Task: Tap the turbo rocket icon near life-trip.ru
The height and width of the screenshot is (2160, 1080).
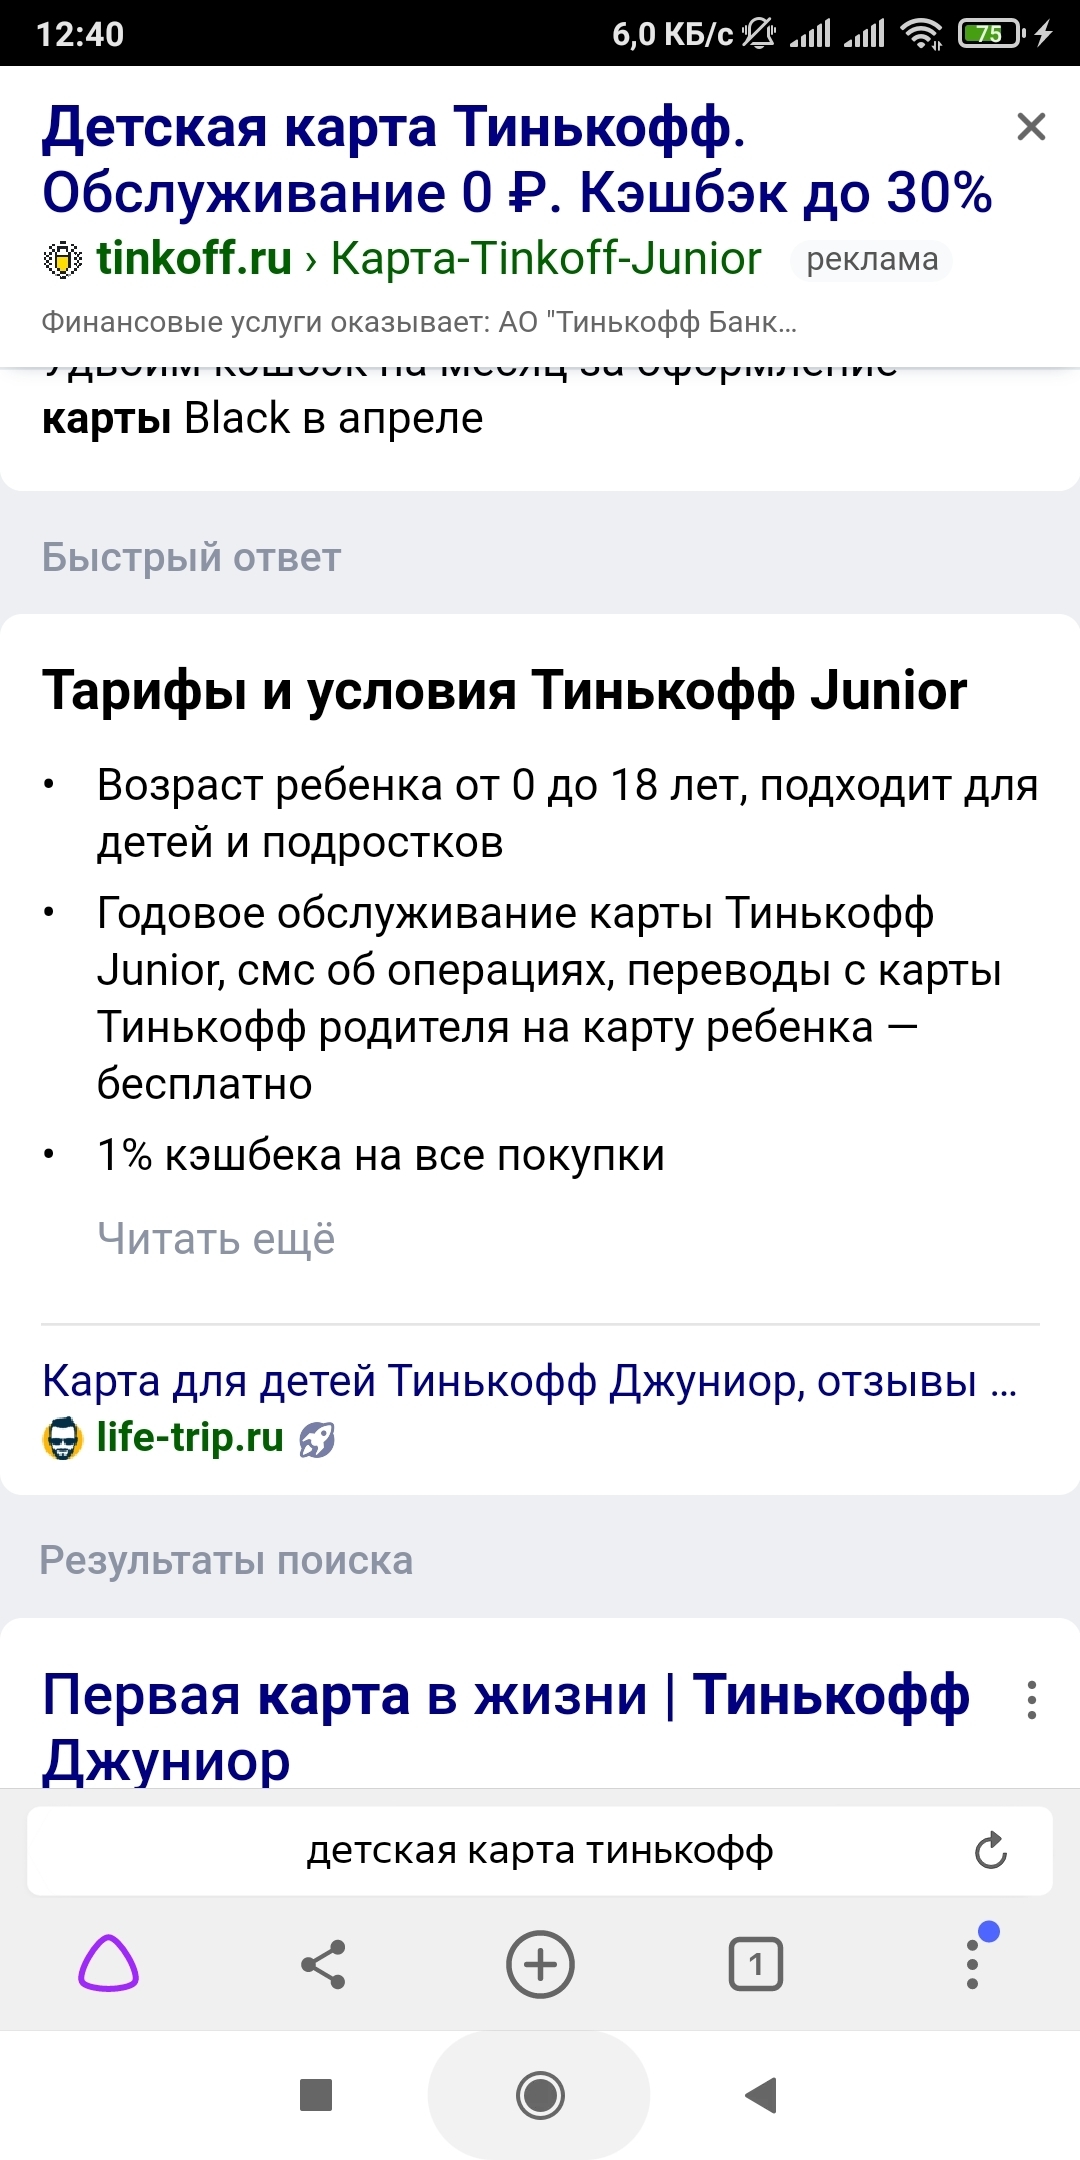Action: tap(317, 1440)
